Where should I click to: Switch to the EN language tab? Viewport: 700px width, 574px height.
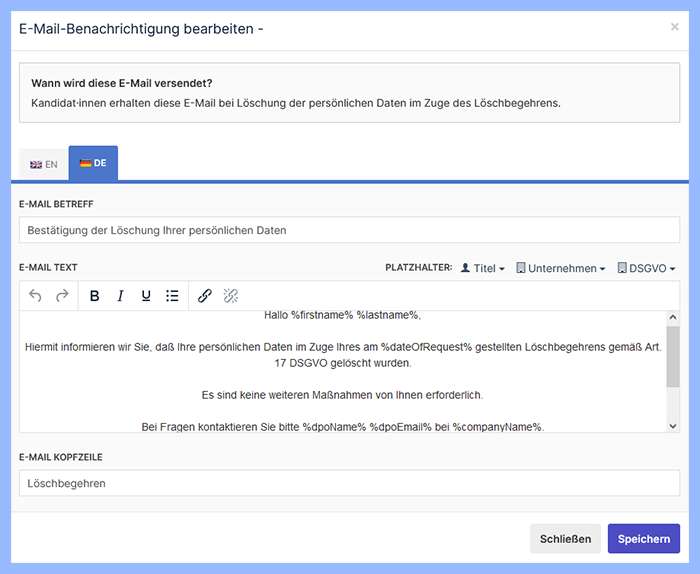(44, 164)
